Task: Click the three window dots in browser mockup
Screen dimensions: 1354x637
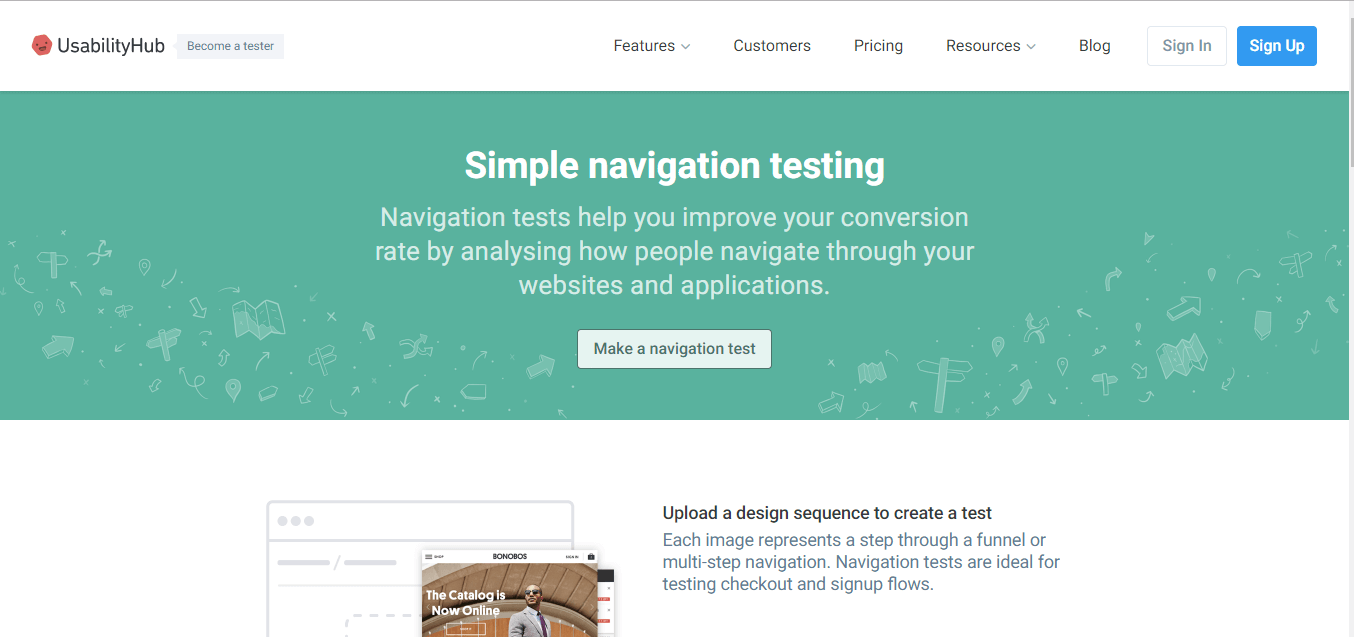Action: coord(295,521)
